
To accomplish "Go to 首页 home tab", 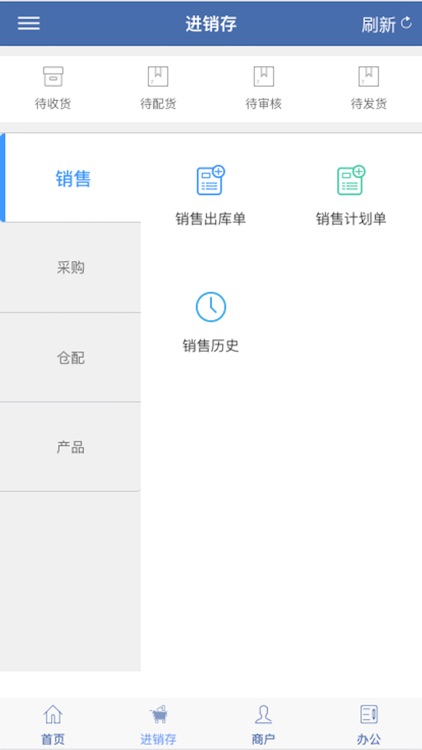I will tap(53, 724).
